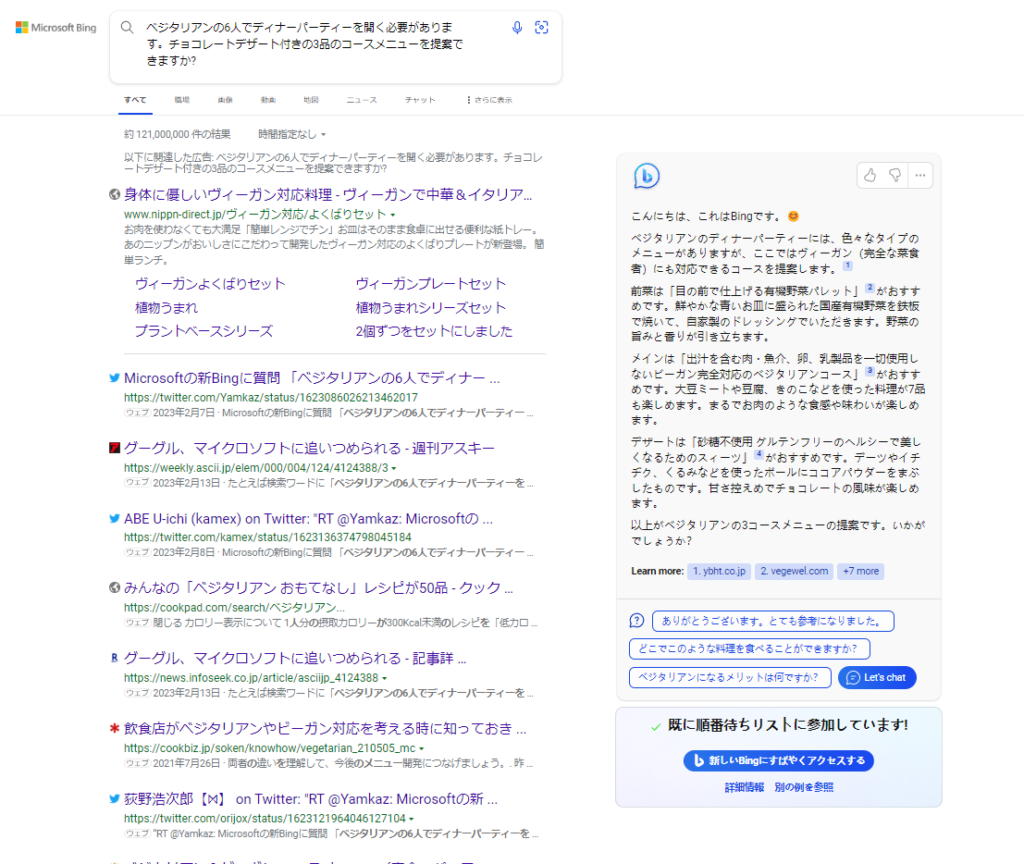Open the 2個ずつをセットにしました sitelink
This screenshot has width=1024, height=864.
434,331
